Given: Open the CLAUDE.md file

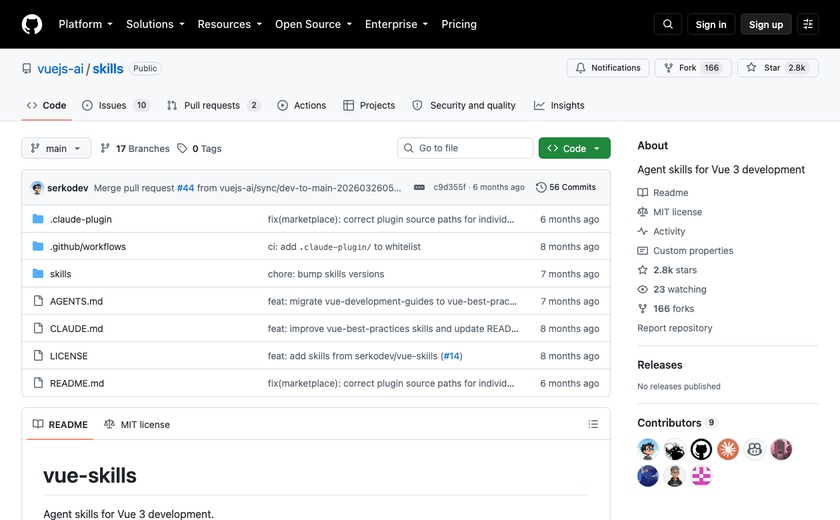Looking at the screenshot, I should click(x=77, y=328).
